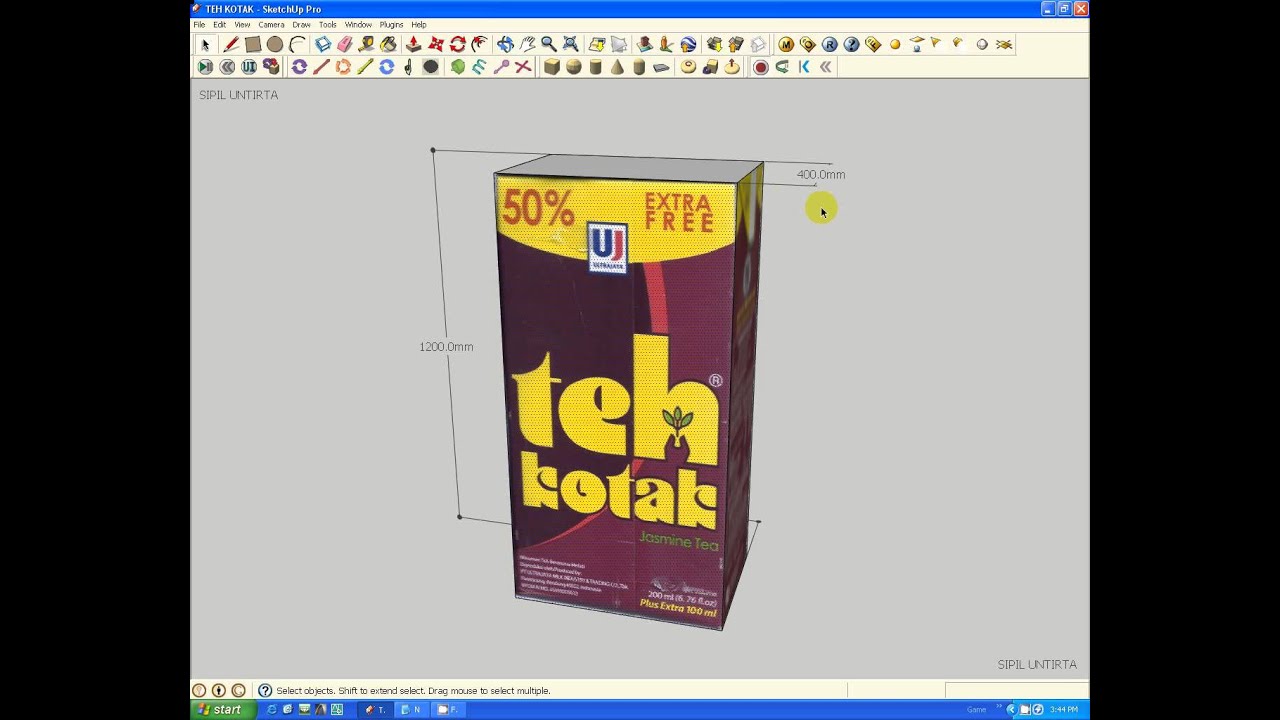Screen dimensions: 1280x720
Task: Click the 1200.0mm height dimension label
Action: click(x=446, y=347)
